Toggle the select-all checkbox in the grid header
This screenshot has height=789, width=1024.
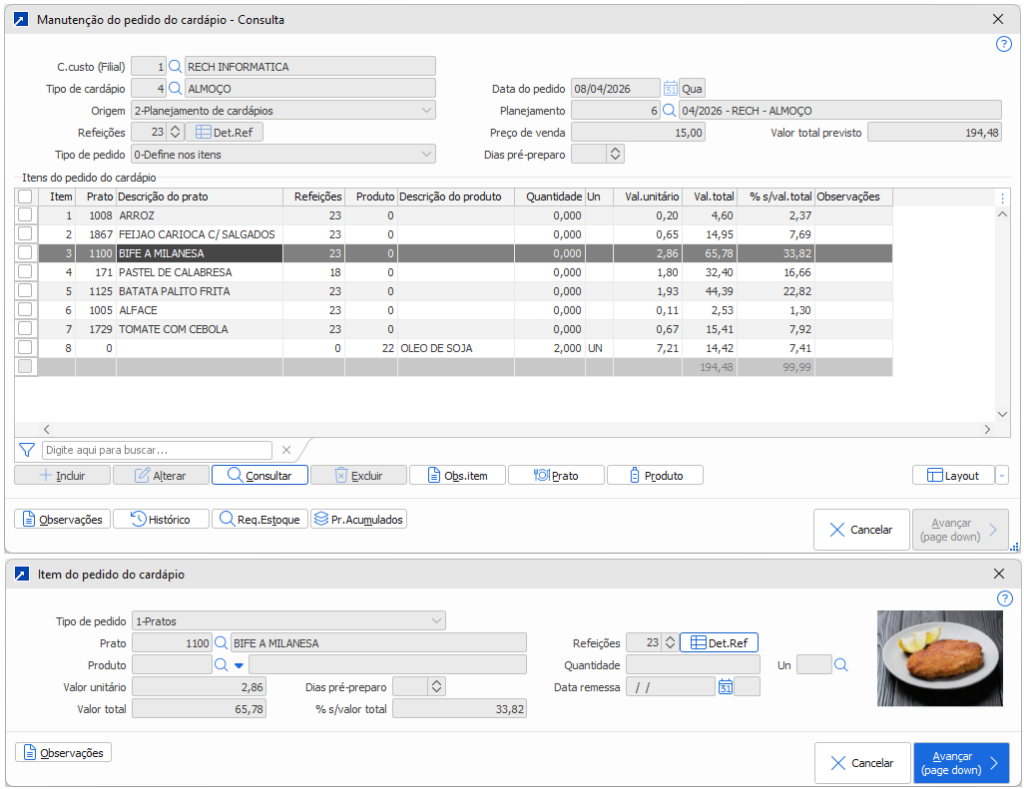pyautogui.click(x=25, y=197)
